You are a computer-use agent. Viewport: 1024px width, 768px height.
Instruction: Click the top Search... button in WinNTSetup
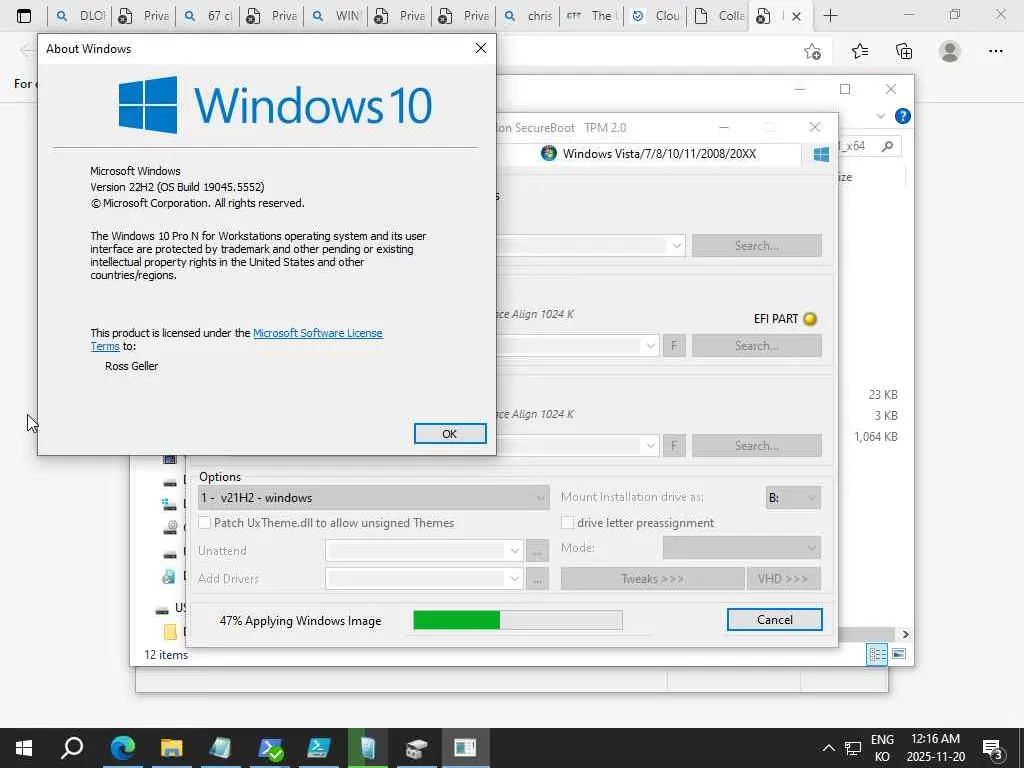tap(757, 246)
